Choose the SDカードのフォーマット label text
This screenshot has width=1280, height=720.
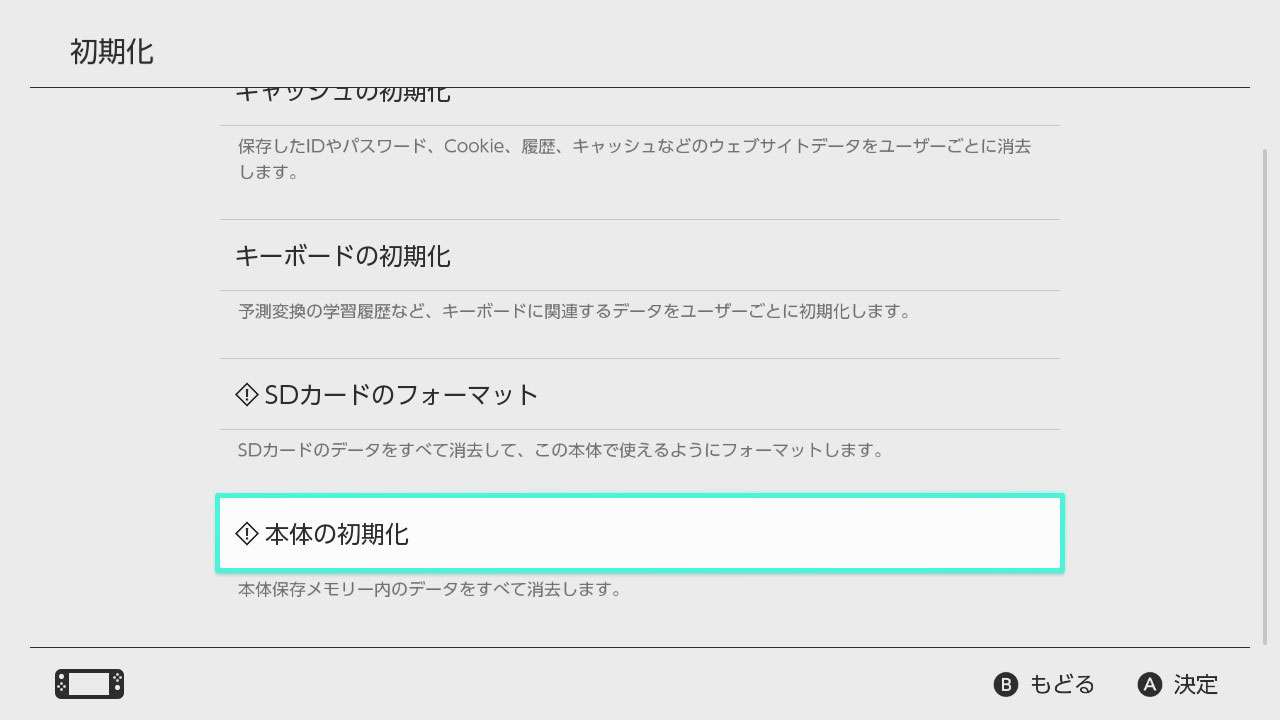pyautogui.click(x=401, y=395)
